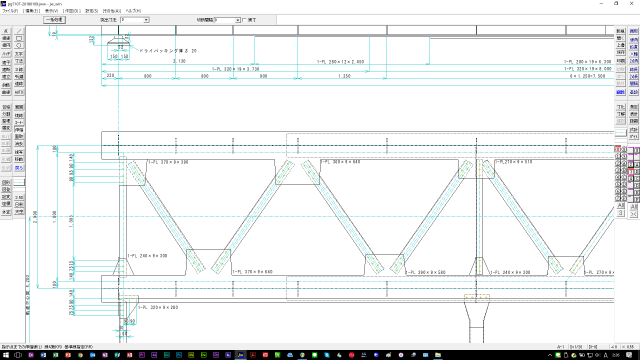Choose the 消去 erase tool
The image size is (640, 360).
[19, 144]
